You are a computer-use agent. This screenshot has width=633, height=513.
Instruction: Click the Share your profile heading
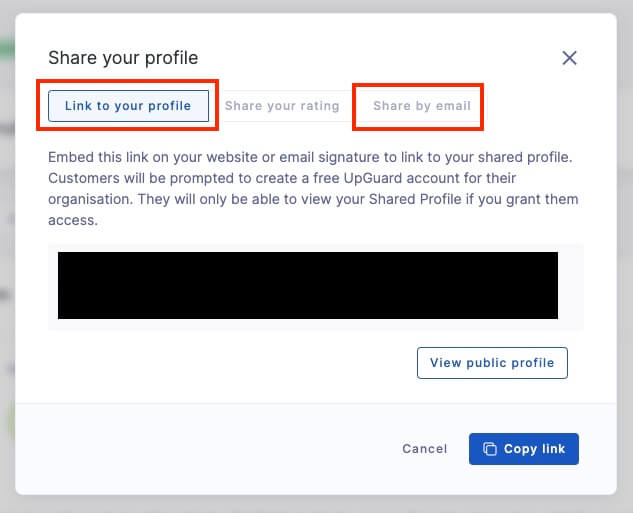coord(123,58)
